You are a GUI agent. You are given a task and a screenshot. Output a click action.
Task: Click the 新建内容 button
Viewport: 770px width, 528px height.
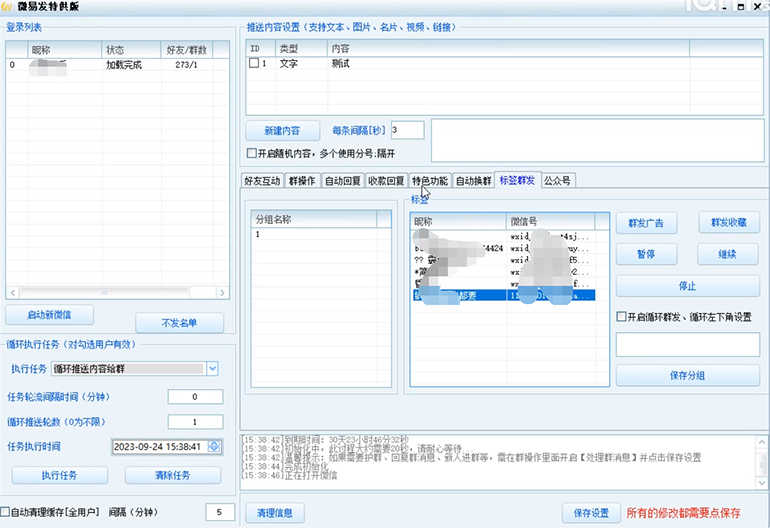282,131
